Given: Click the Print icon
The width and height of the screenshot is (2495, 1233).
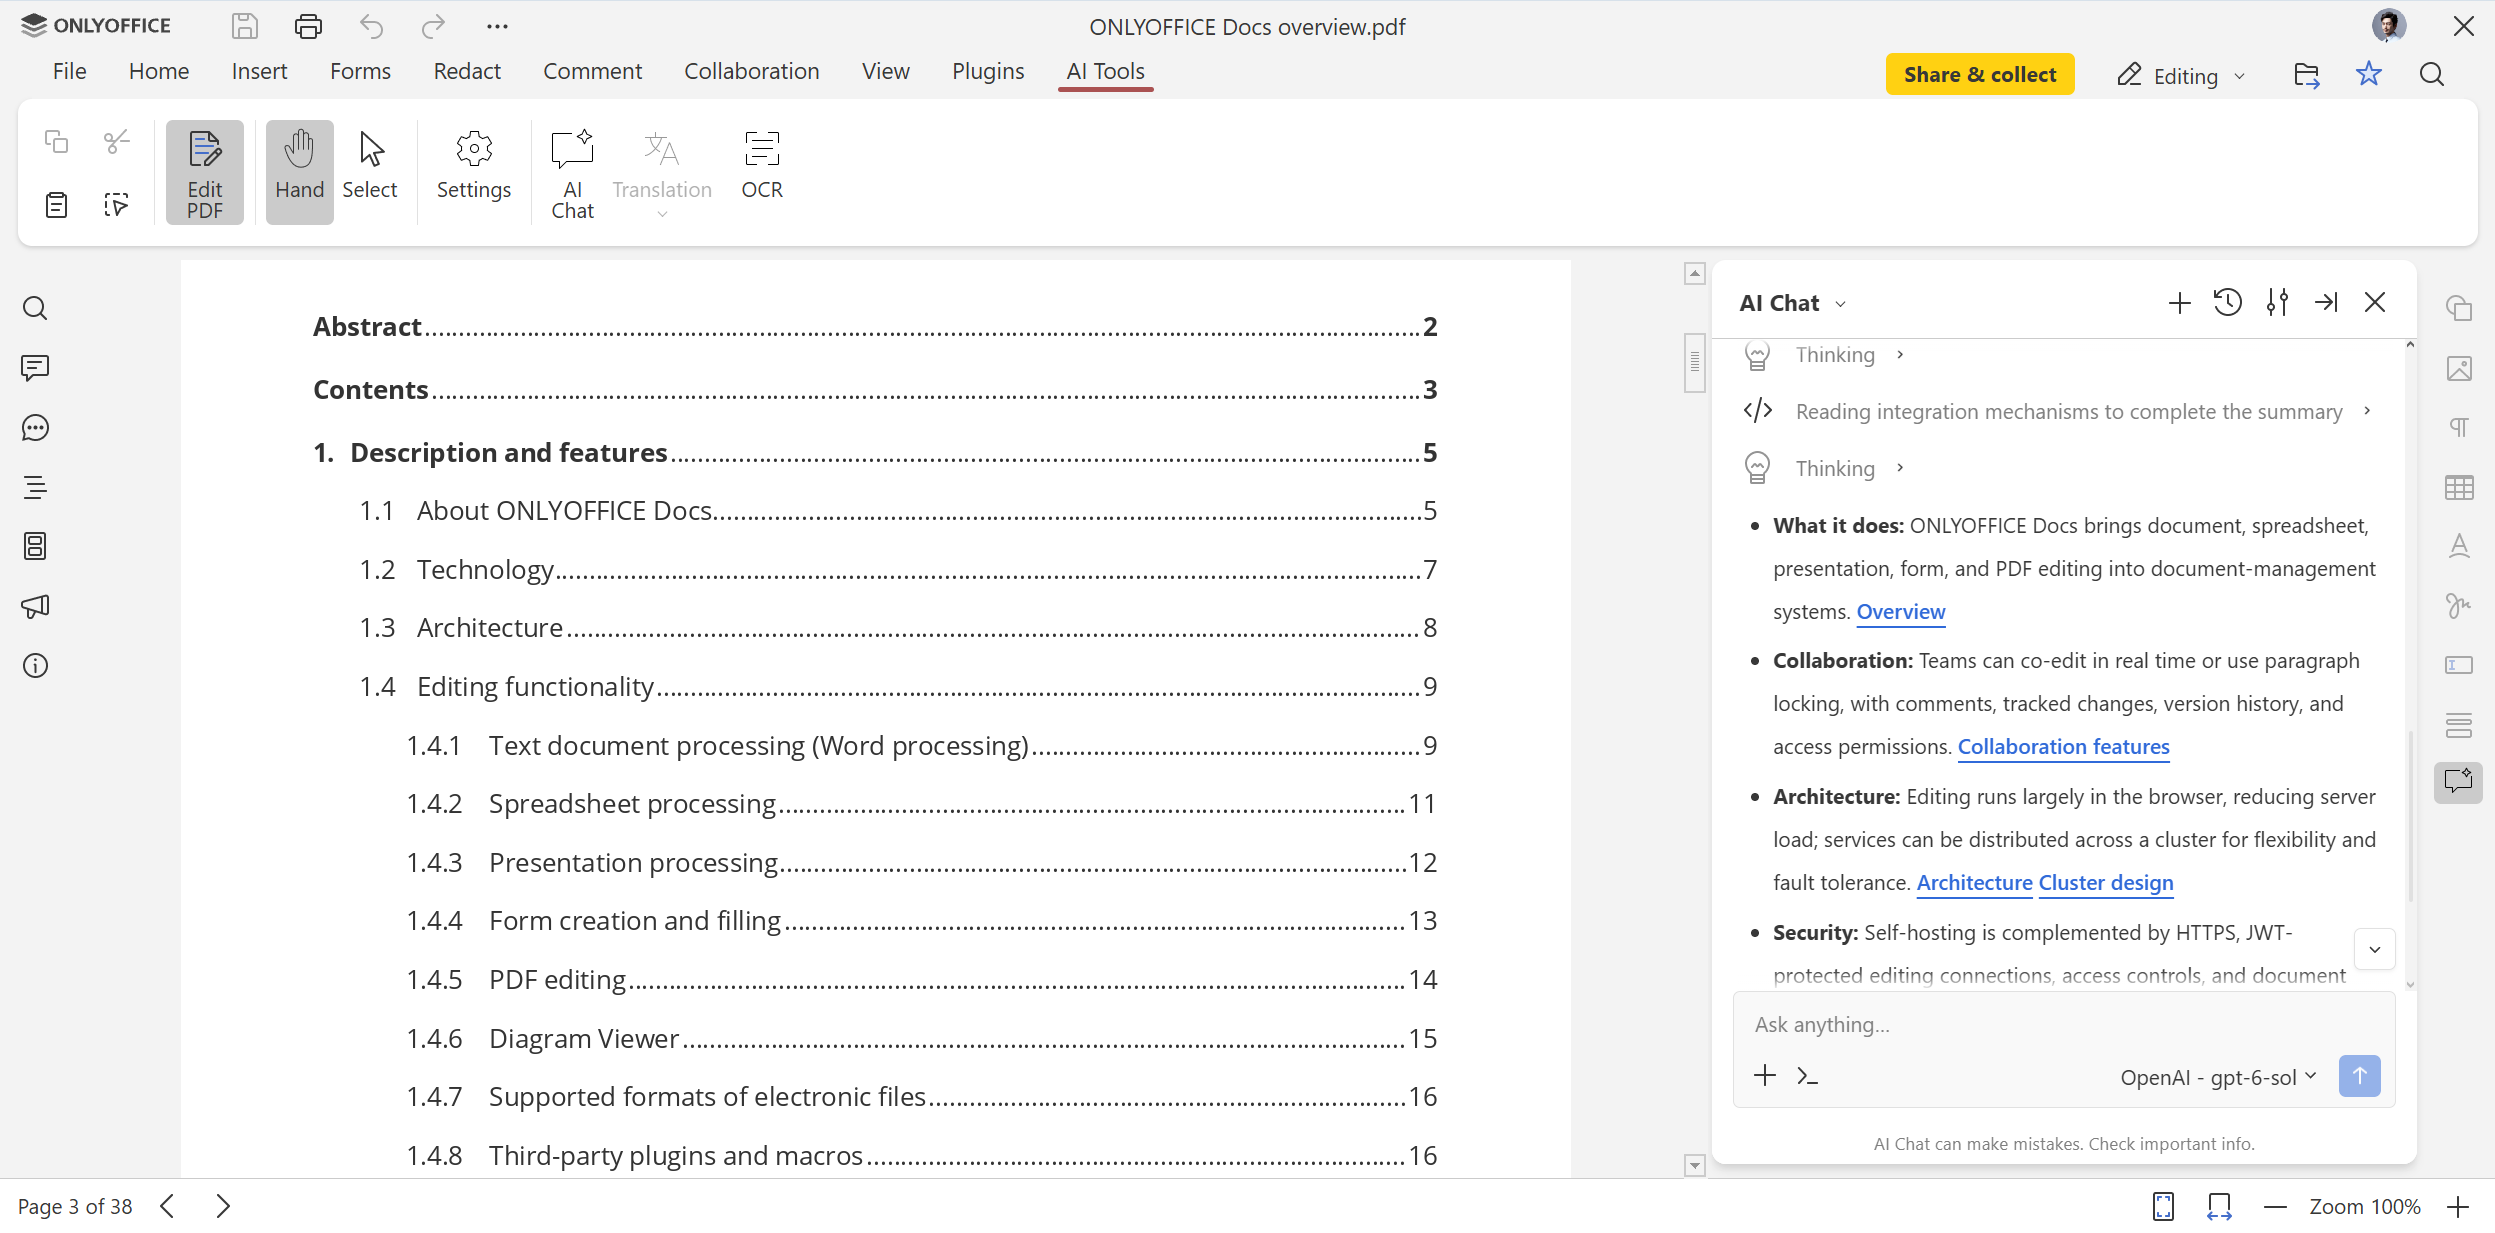Looking at the screenshot, I should [x=308, y=26].
